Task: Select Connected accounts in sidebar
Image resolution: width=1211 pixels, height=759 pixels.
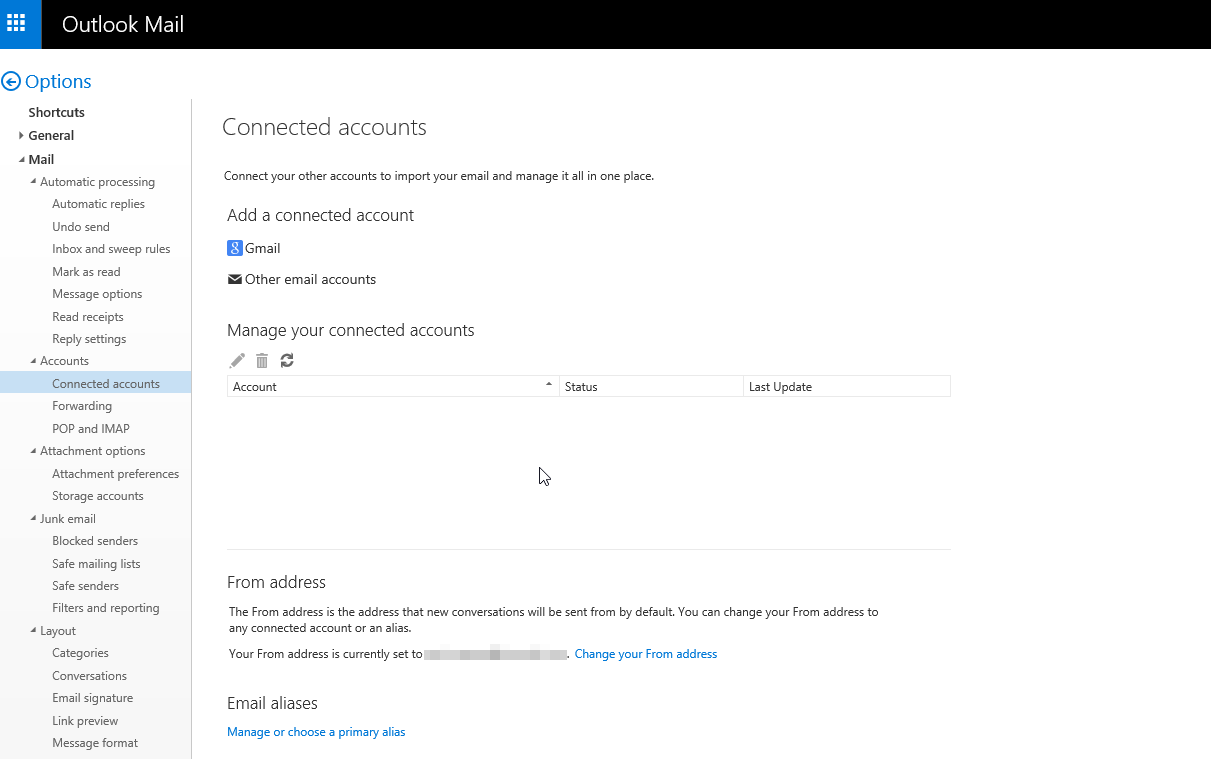Action: (x=95, y=384)
